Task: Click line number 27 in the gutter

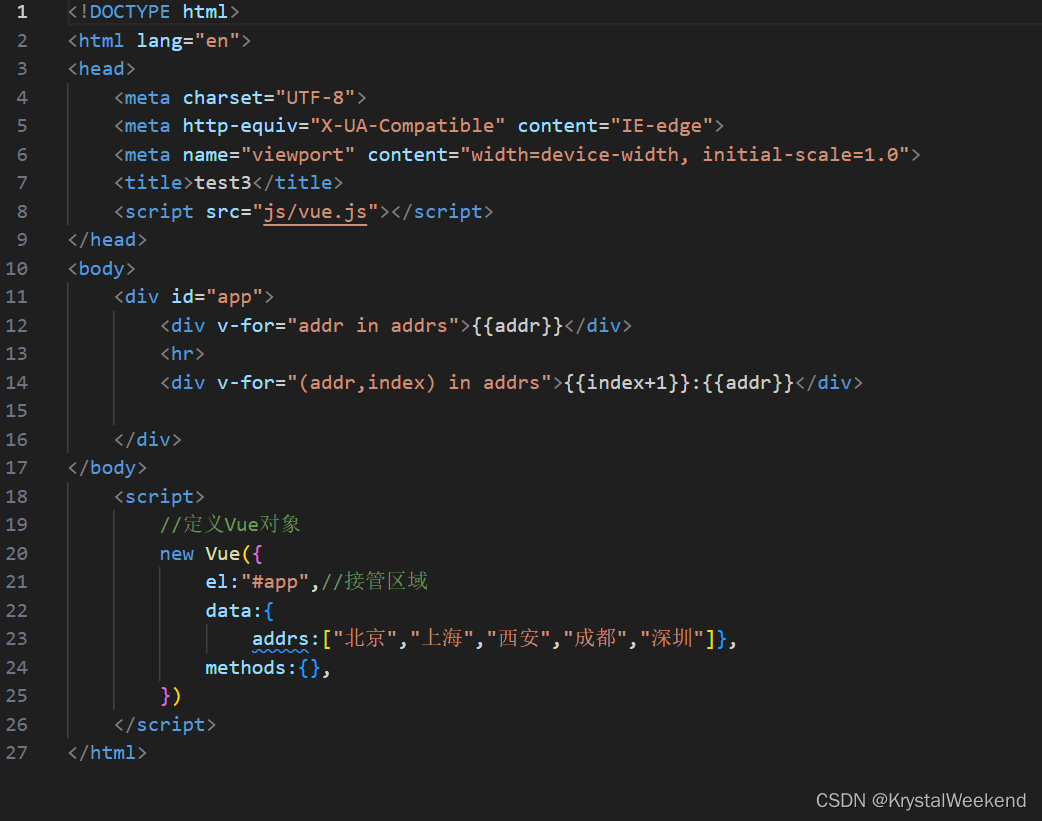Action: 17,753
